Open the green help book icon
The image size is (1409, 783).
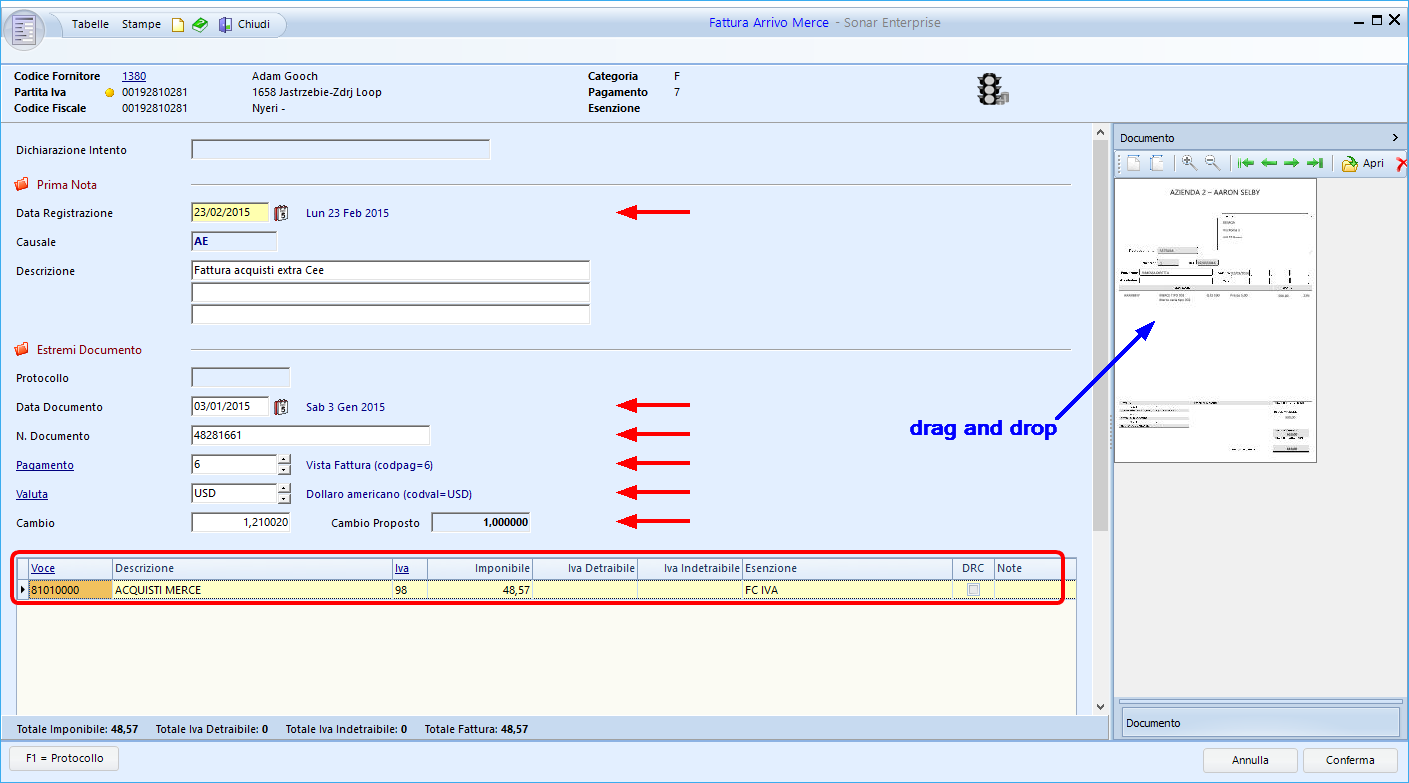tap(200, 25)
